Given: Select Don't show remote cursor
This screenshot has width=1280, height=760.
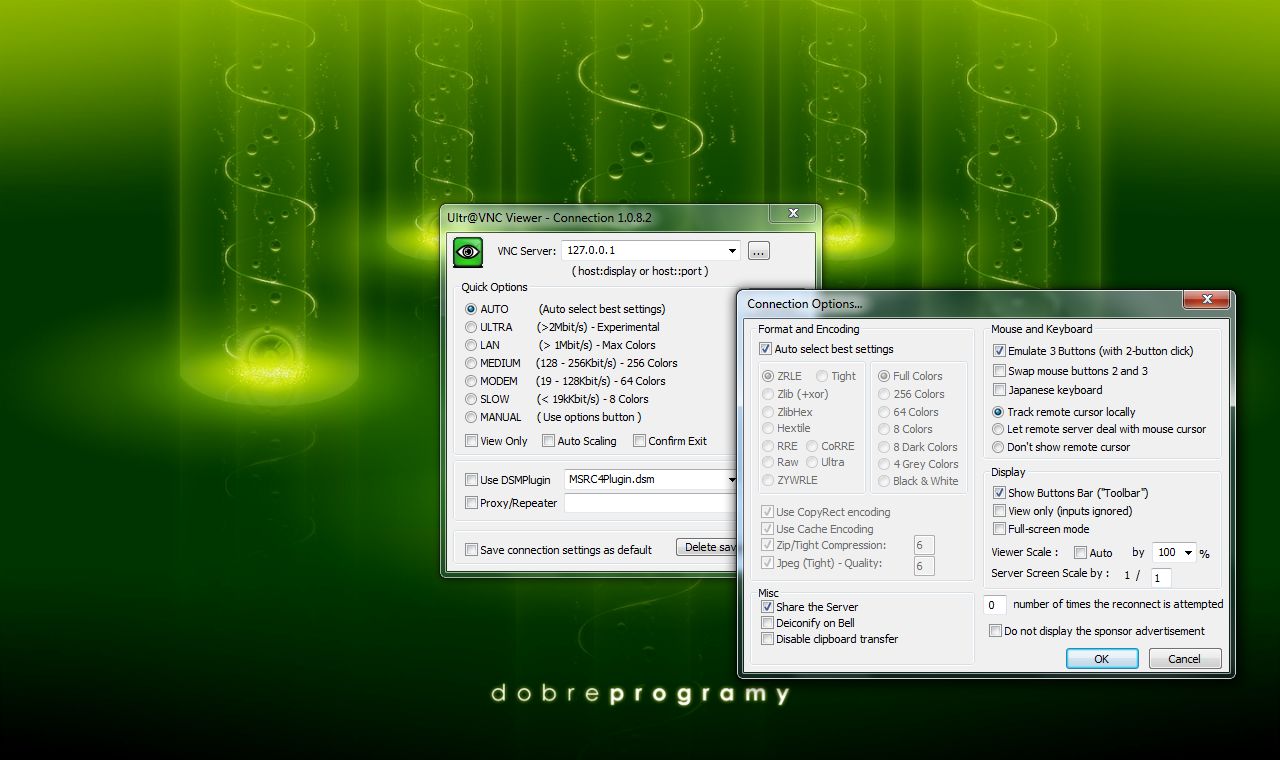Looking at the screenshot, I should point(998,447).
